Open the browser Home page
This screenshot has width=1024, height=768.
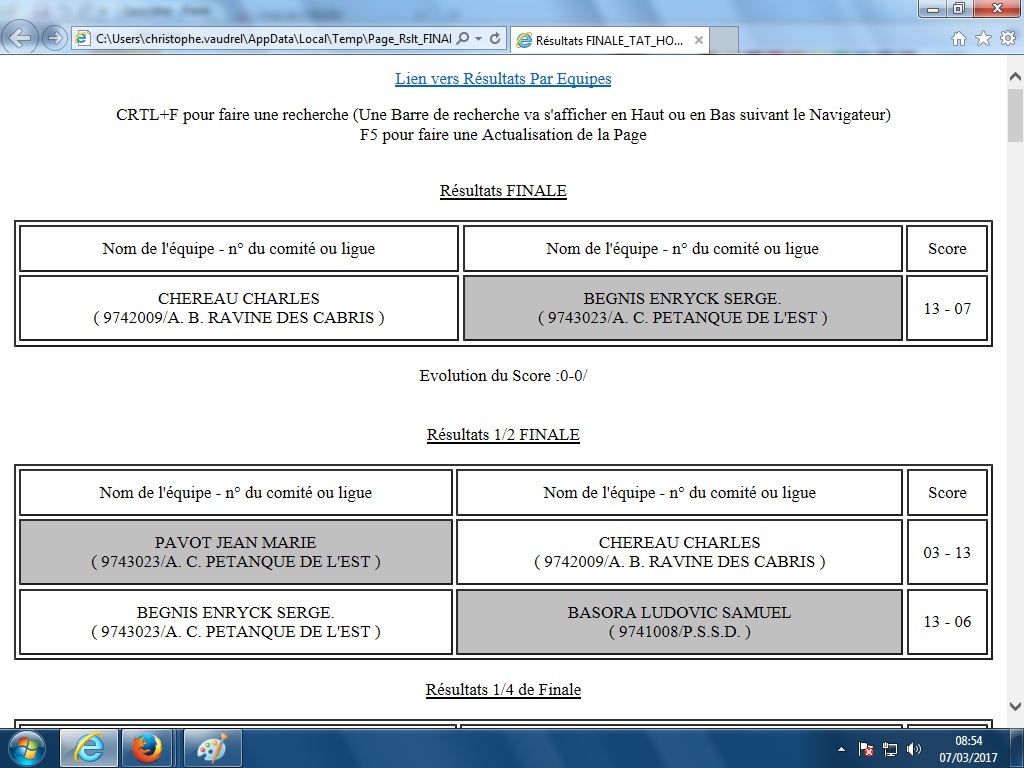(x=960, y=38)
